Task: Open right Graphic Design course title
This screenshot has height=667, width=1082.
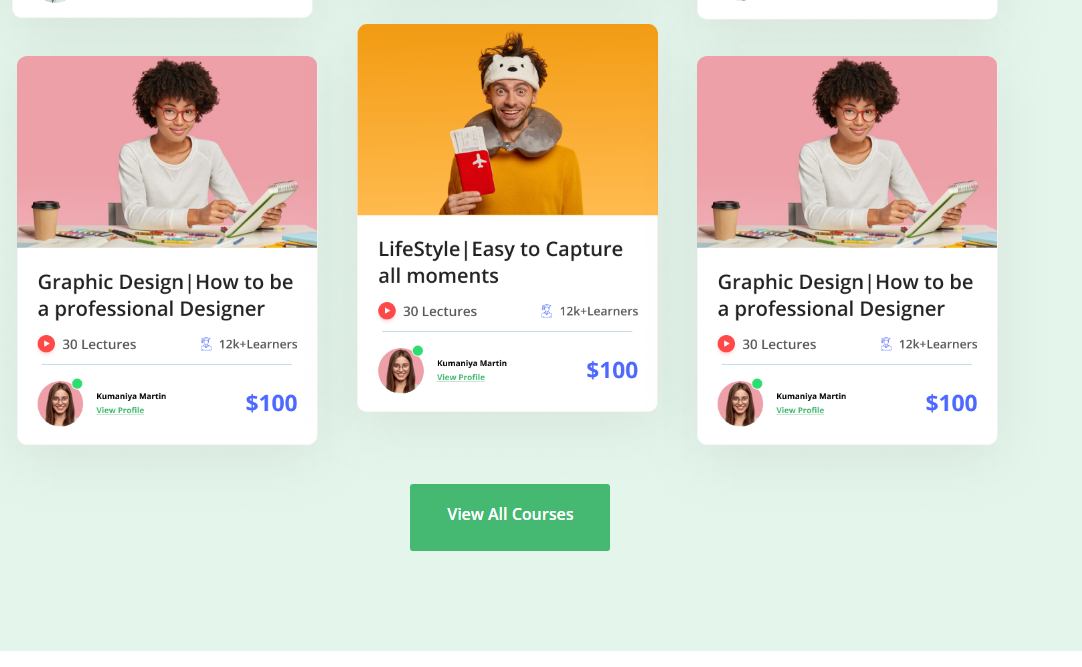Action: 845,295
